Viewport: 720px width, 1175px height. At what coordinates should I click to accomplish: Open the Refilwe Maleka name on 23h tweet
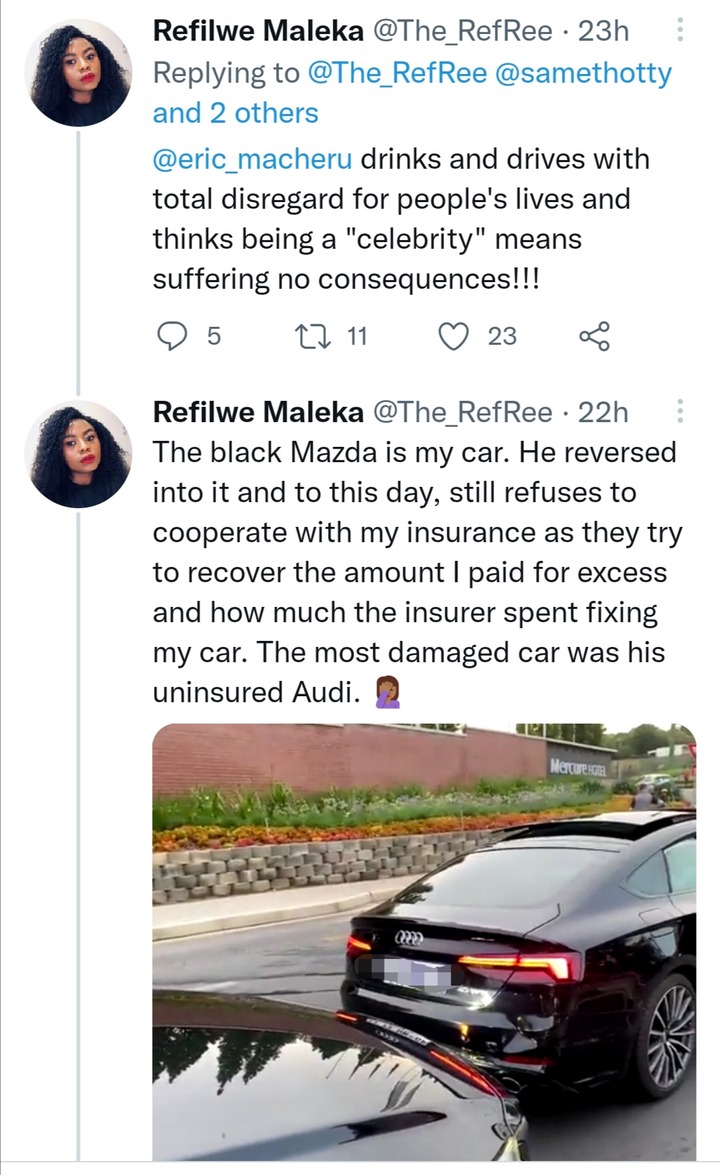(258, 31)
